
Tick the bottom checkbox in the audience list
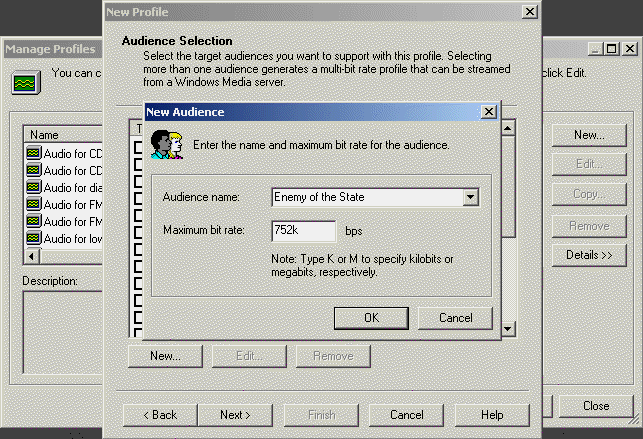139,332
